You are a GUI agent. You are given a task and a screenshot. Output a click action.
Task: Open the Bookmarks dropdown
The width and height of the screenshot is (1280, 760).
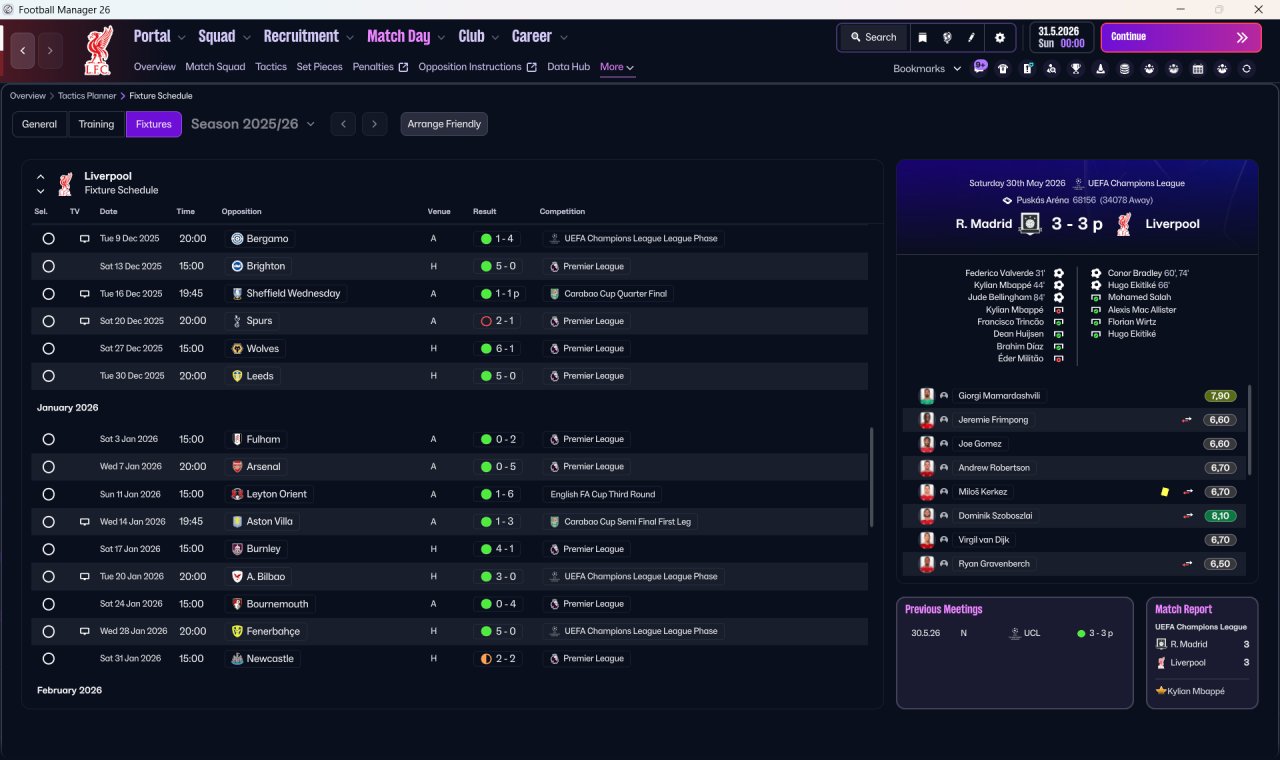click(x=927, y=69)
